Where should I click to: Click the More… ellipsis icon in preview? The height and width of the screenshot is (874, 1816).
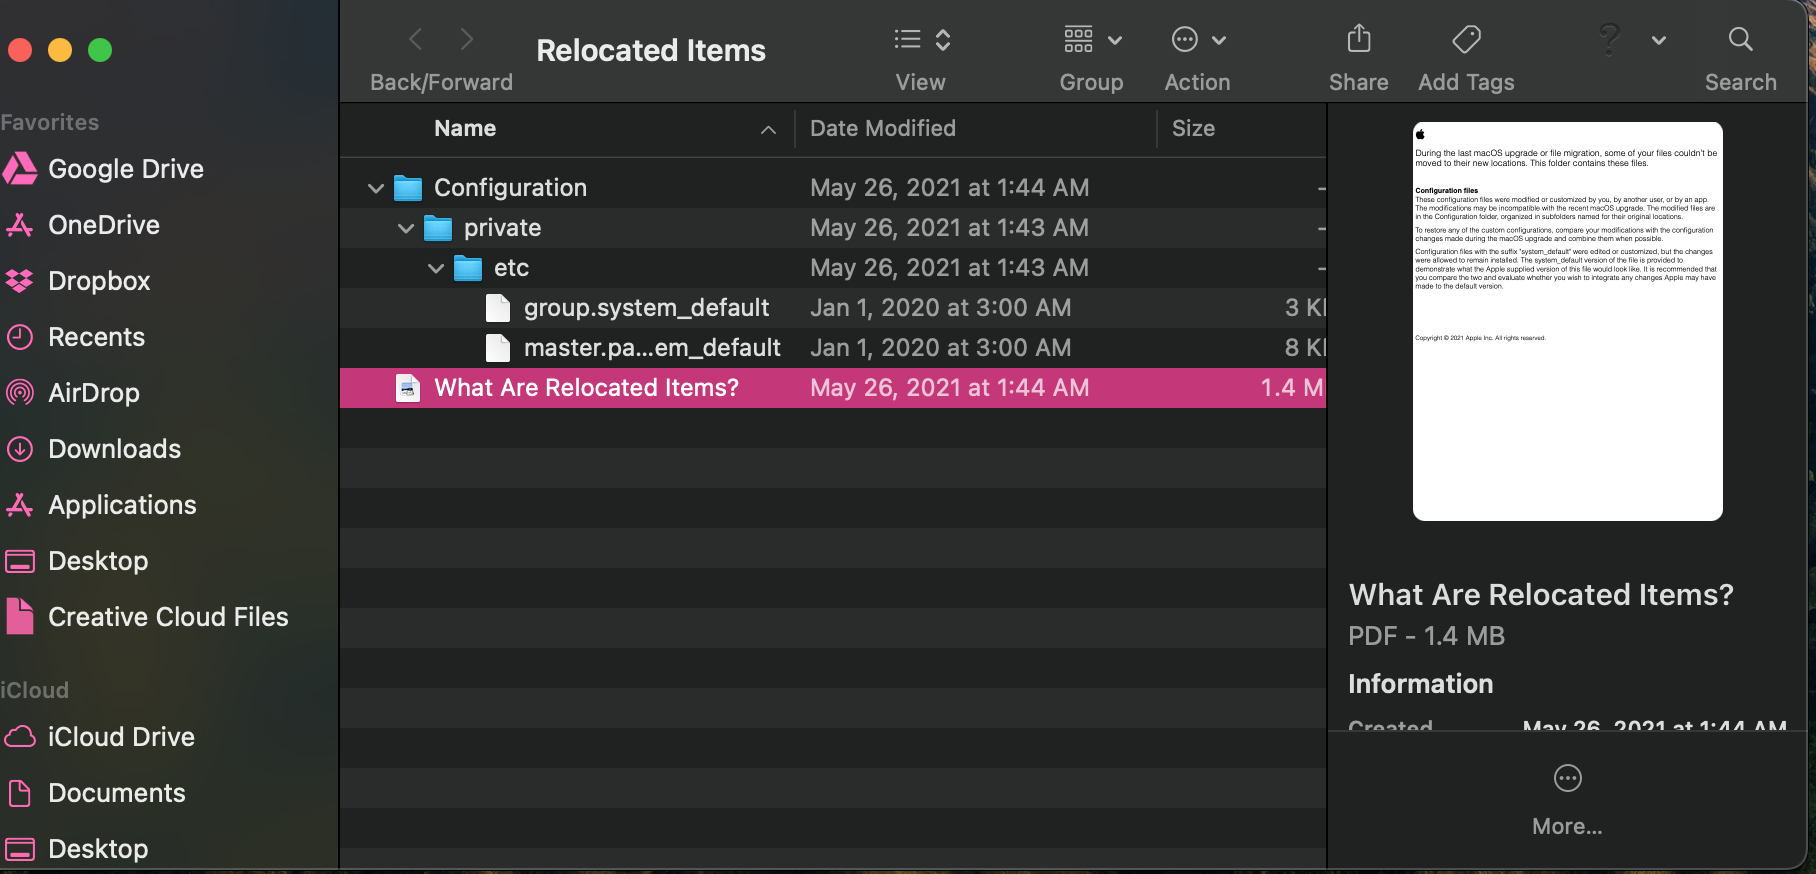coord(1567,778)
